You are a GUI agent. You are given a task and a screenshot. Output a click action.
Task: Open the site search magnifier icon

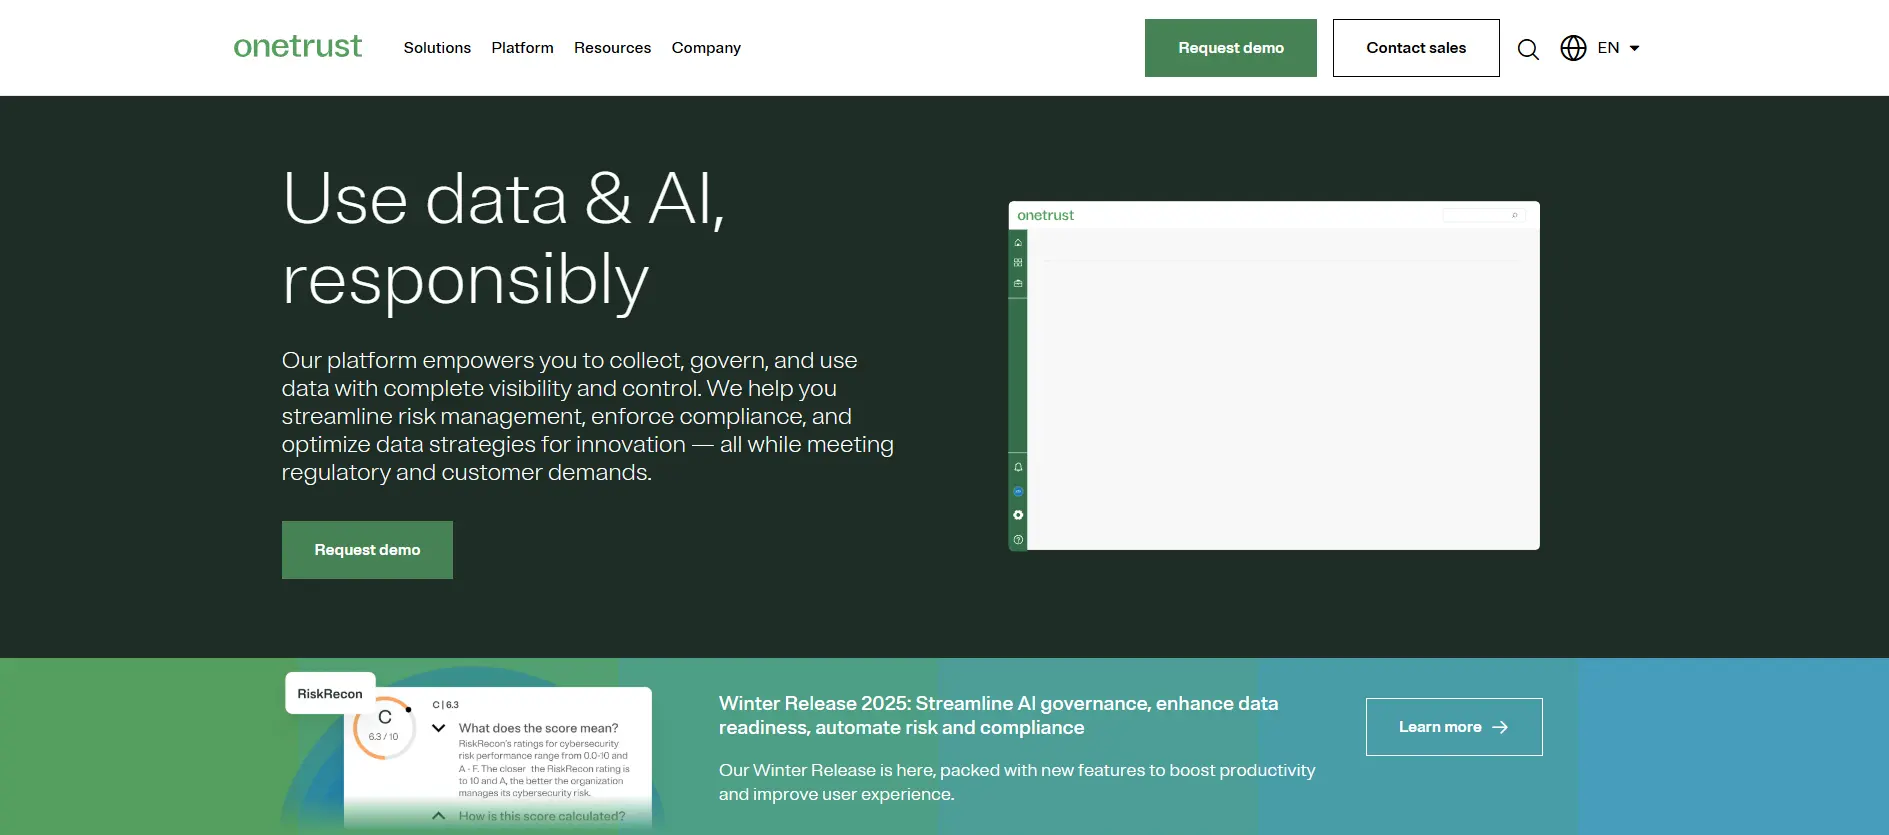click(1528, 49)
